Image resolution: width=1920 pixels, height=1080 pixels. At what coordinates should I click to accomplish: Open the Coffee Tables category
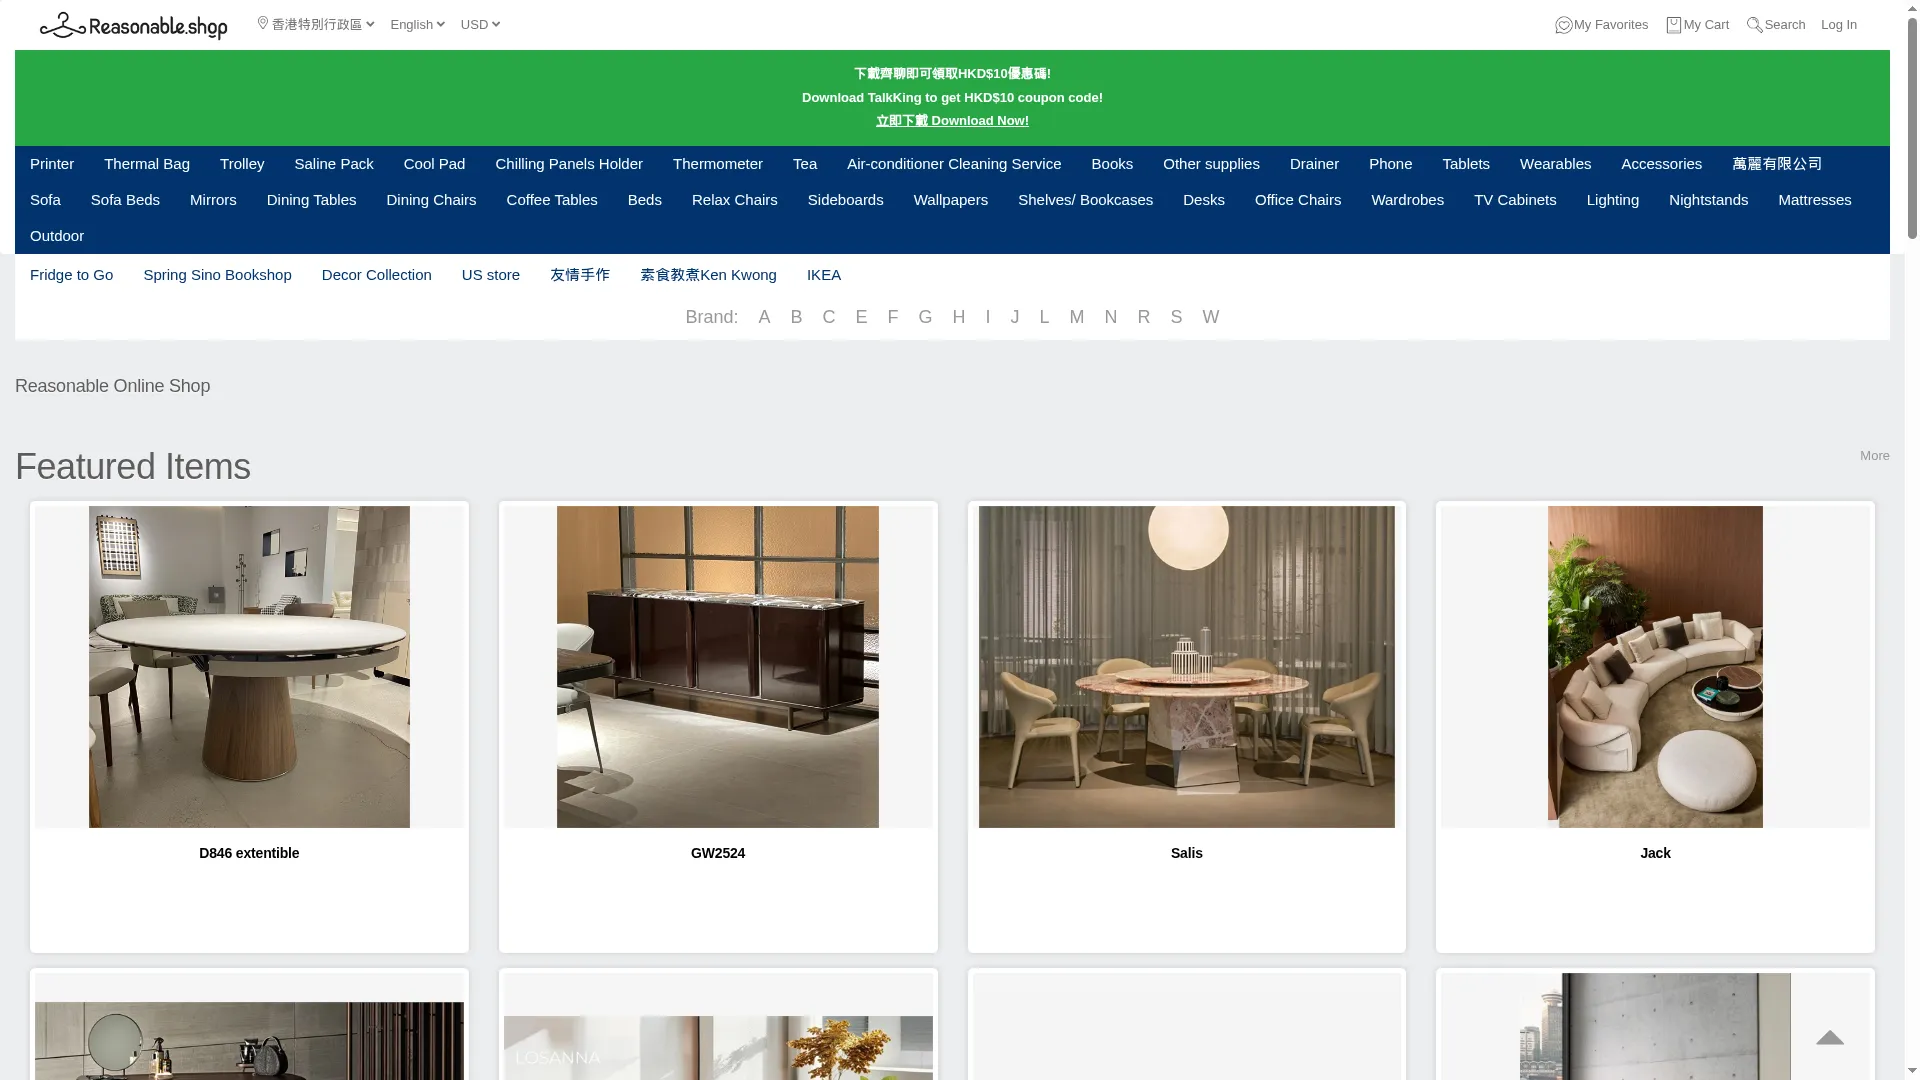pyautogui.click(x=552, y=200)
